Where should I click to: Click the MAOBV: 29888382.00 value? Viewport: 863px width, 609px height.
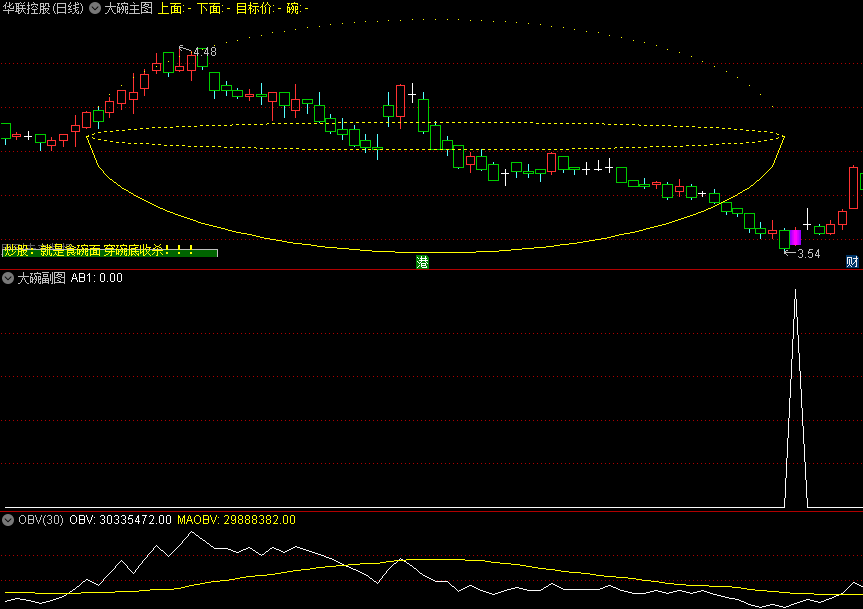coord(236,520)
